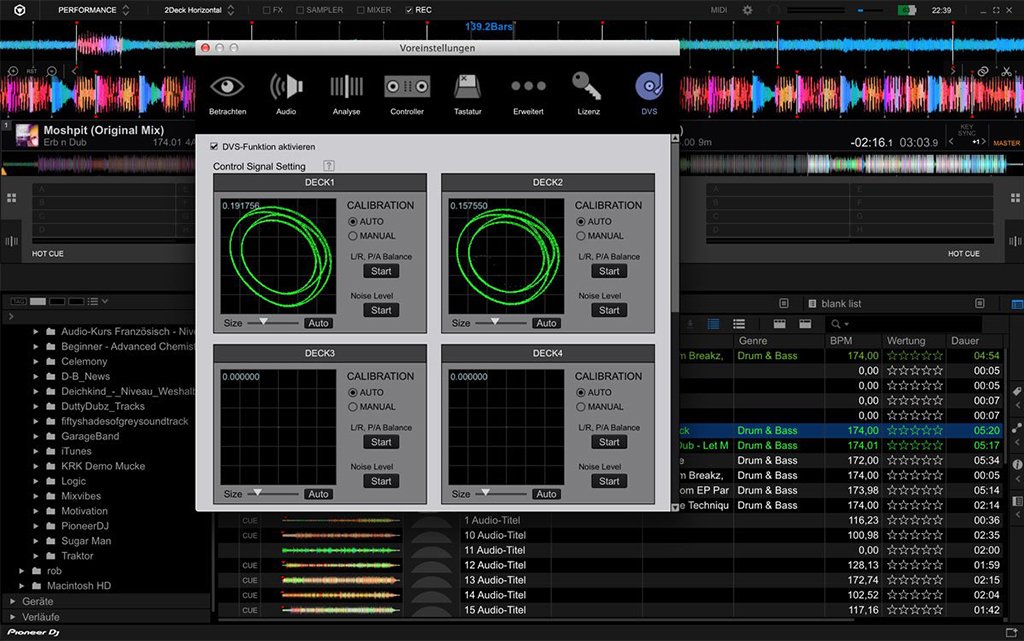Image resolution: width=1024 pixels, height=641 pixels.
Task: Open the Lizenz key icon
Action: click(588, 88)
